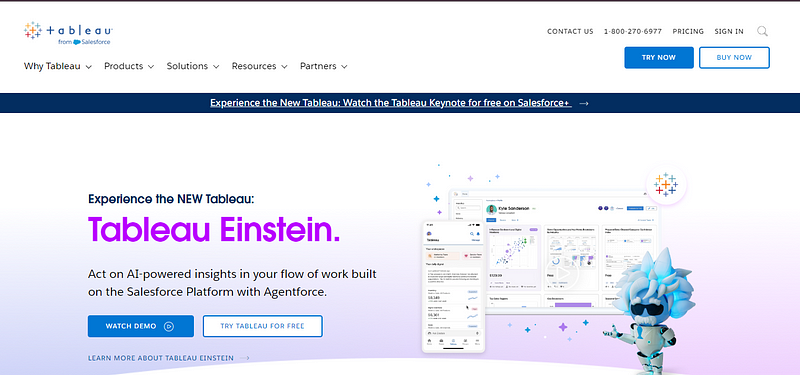This screenshot has height=375, width=800.
Task: Click the mobile app screenshot thumbnail
Action: point(453,287)
